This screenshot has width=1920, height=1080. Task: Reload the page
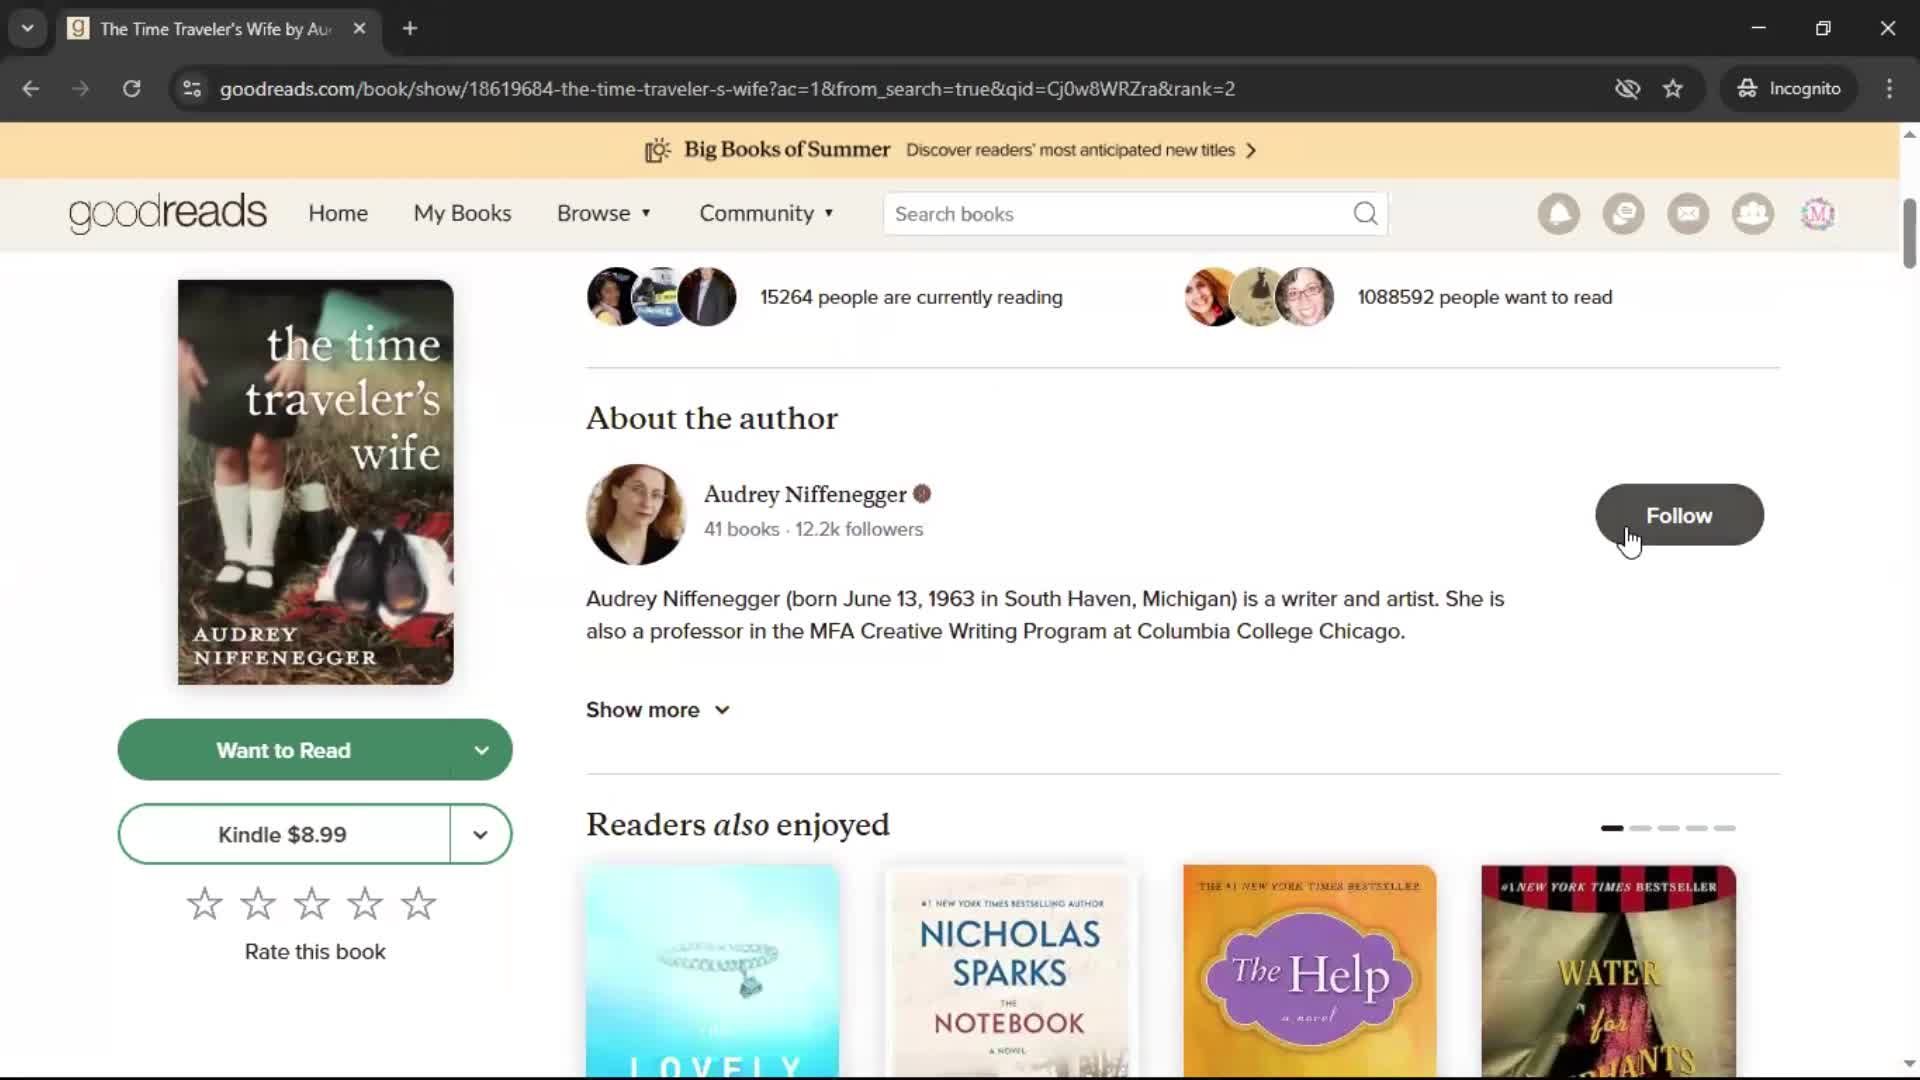coord(131,89)
